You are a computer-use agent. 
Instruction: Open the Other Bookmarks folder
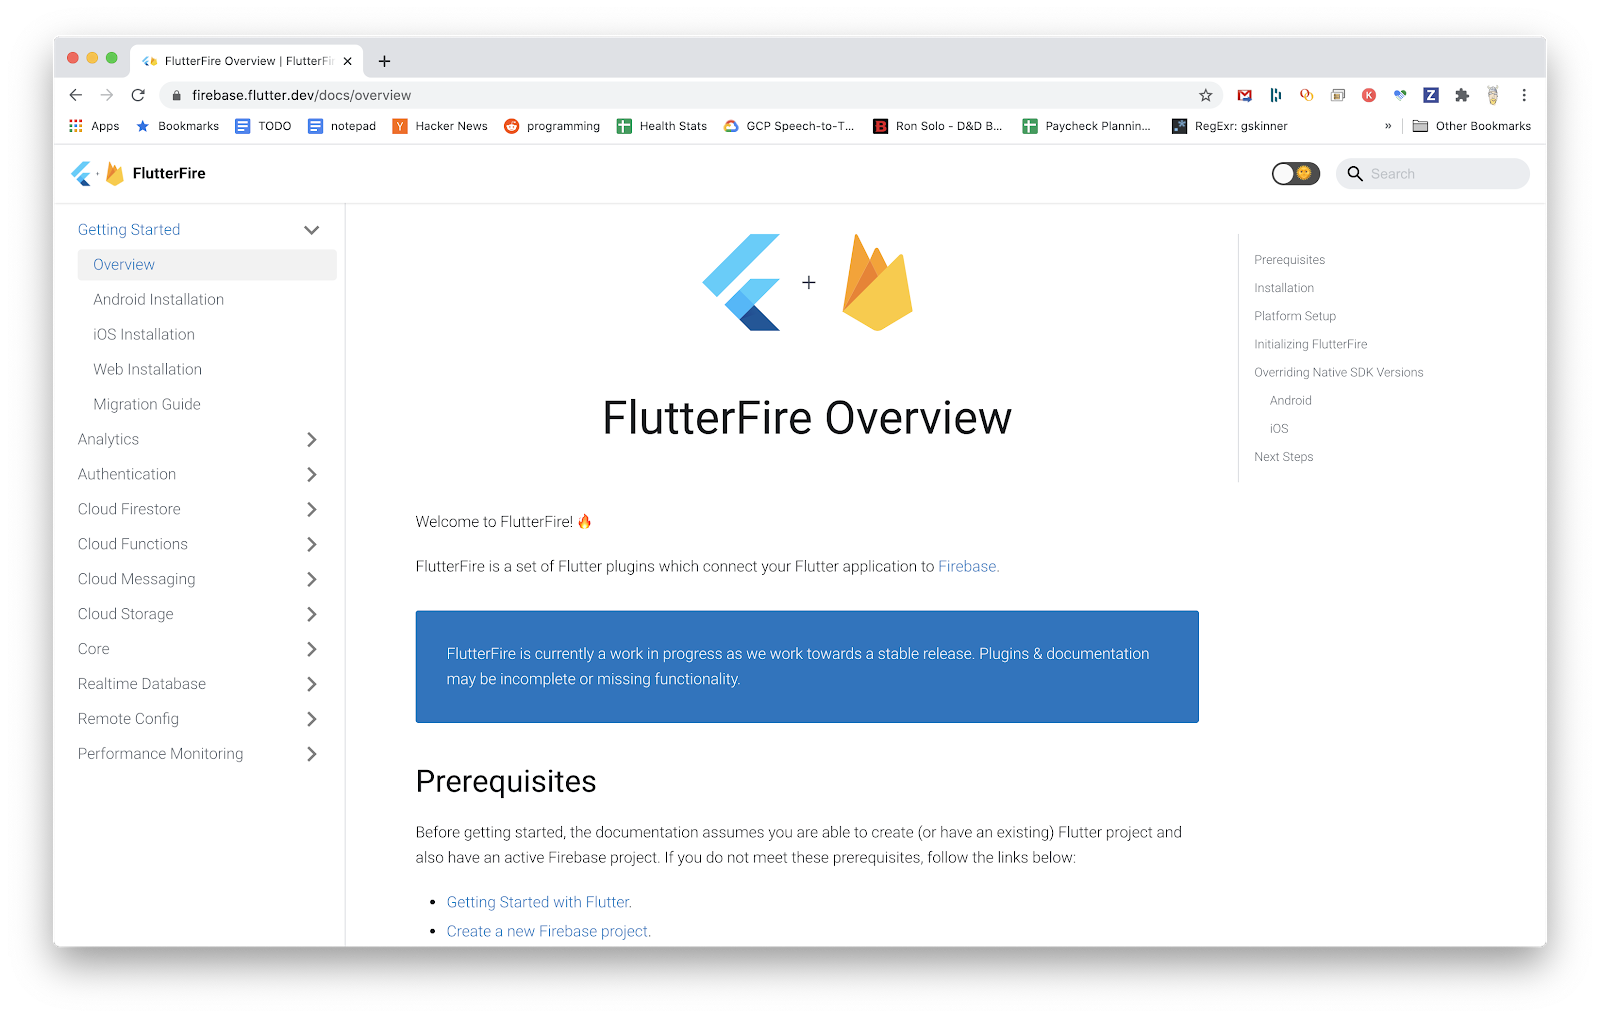click(1471, 126)
